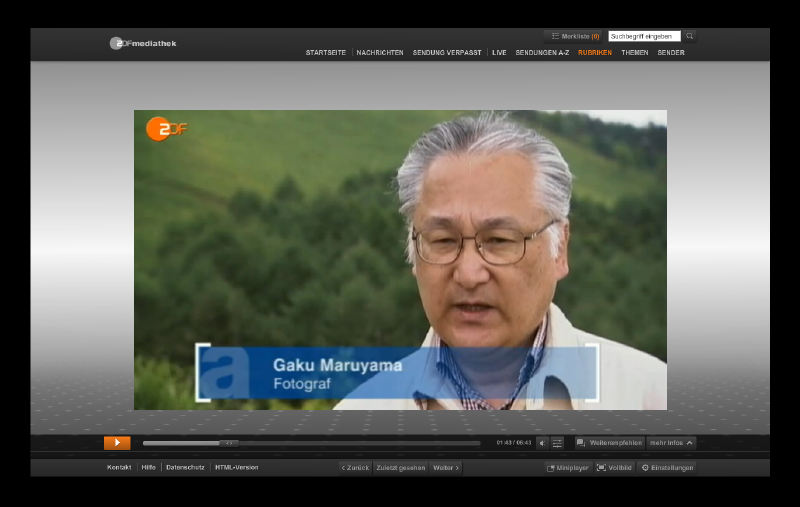Click the ZDFmediathek logo
The width and height of the screenshot is (800, 507).
(x=143, y=43)
